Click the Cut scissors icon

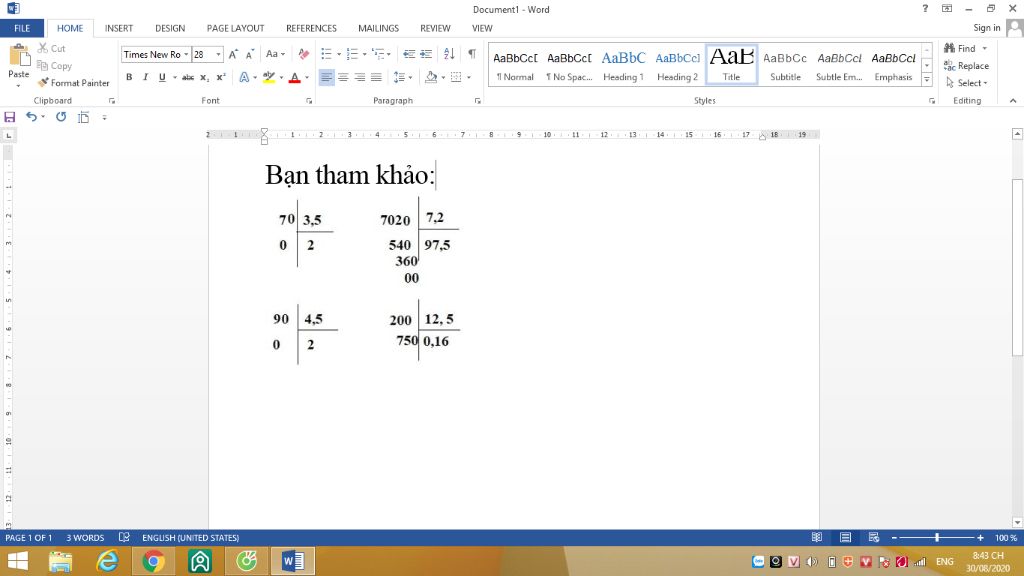click(43, 48)
